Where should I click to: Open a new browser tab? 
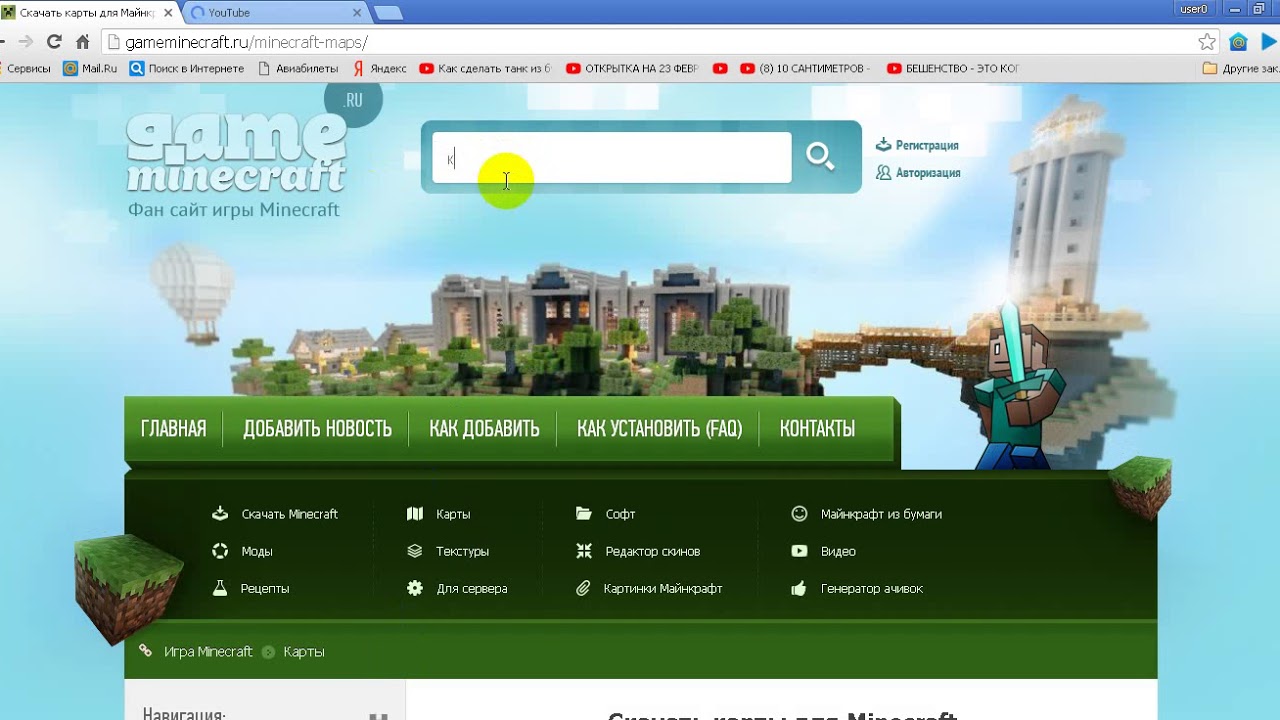point(388,12)
